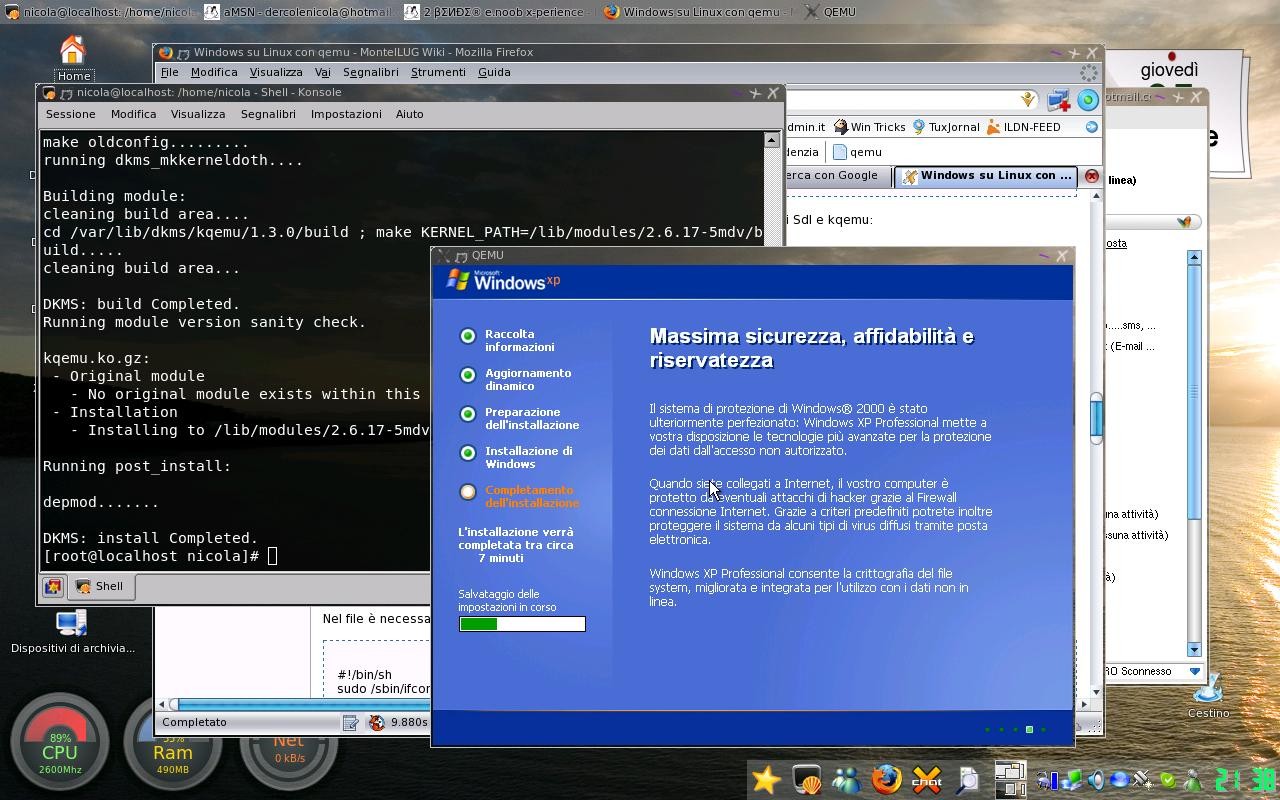Launch the X-Chat icon in bottom panel
Screen dimensions: 1280x800
(x=926, y=779)
